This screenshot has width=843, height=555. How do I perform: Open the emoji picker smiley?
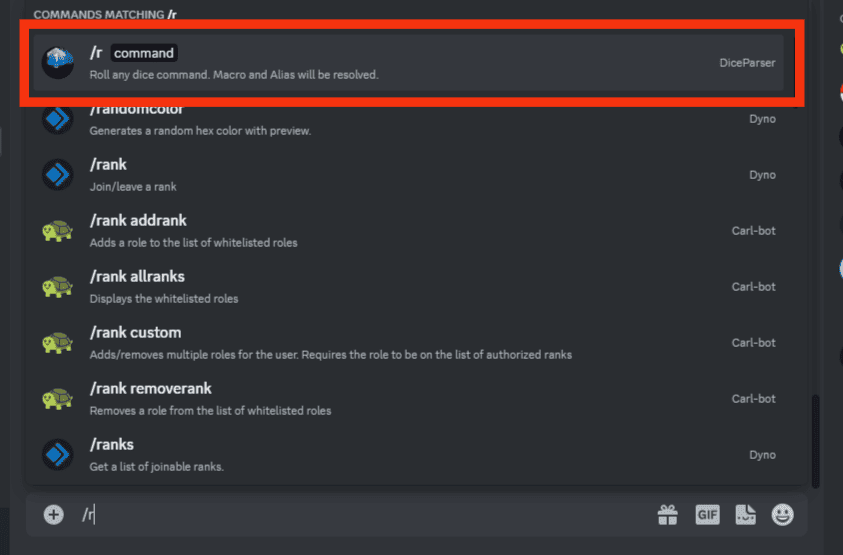[782, 515]
